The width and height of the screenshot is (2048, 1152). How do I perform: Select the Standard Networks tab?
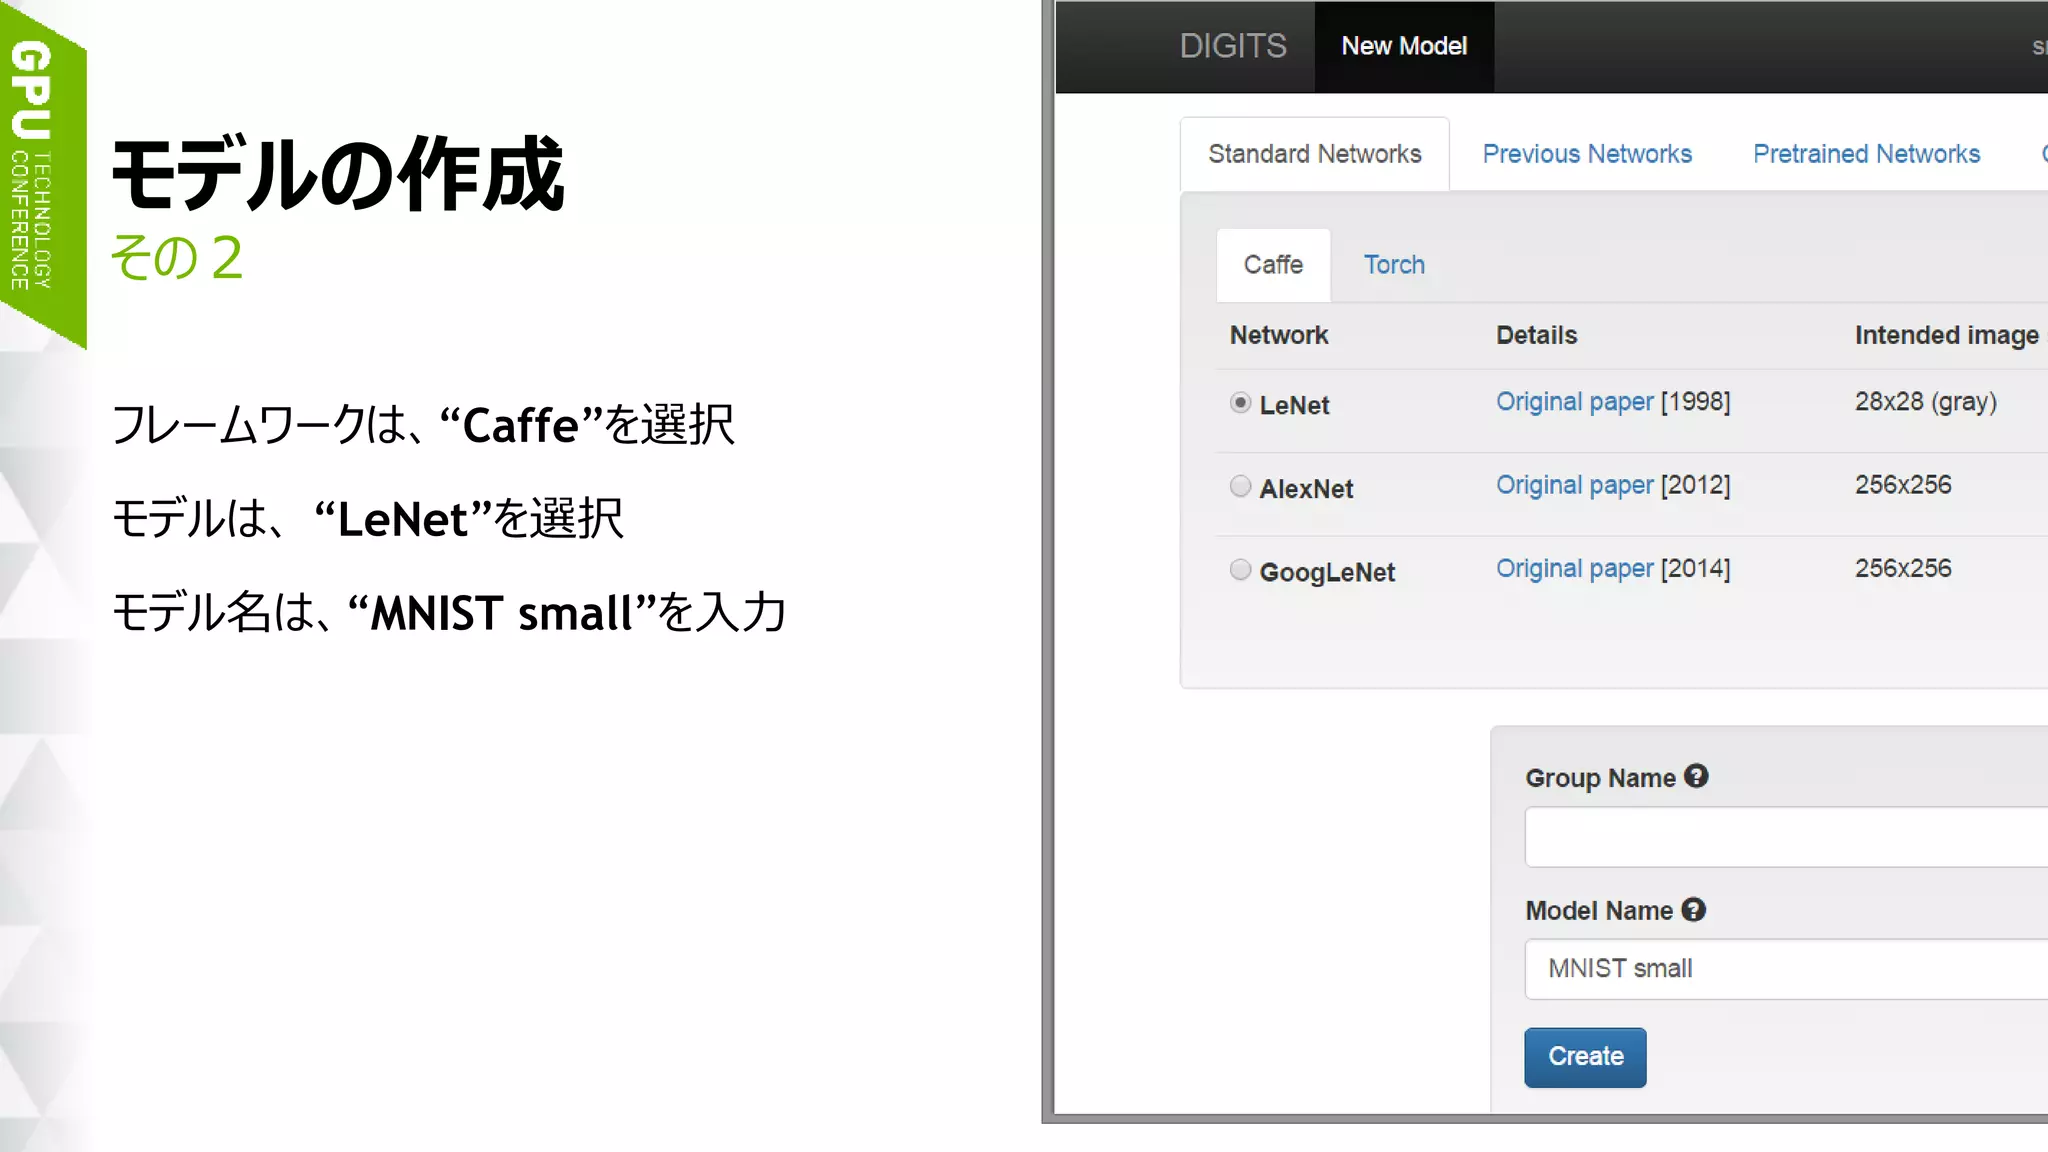pyautogui.click(x=1314, y=154)
